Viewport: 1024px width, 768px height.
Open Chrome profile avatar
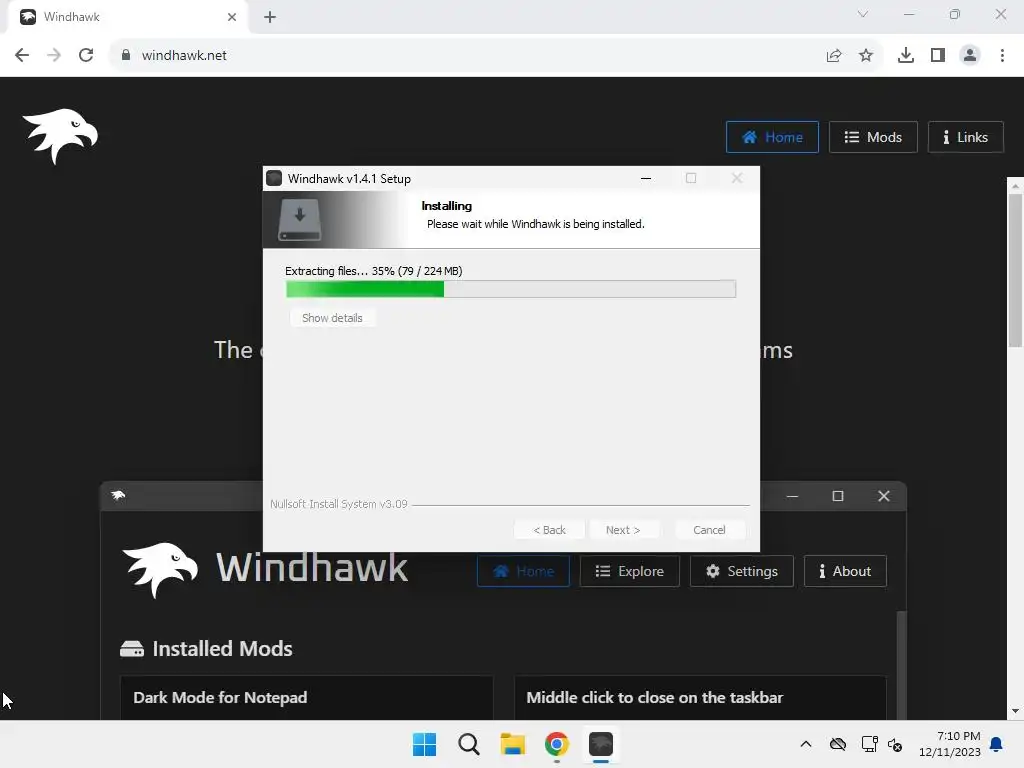pos(970,56)
